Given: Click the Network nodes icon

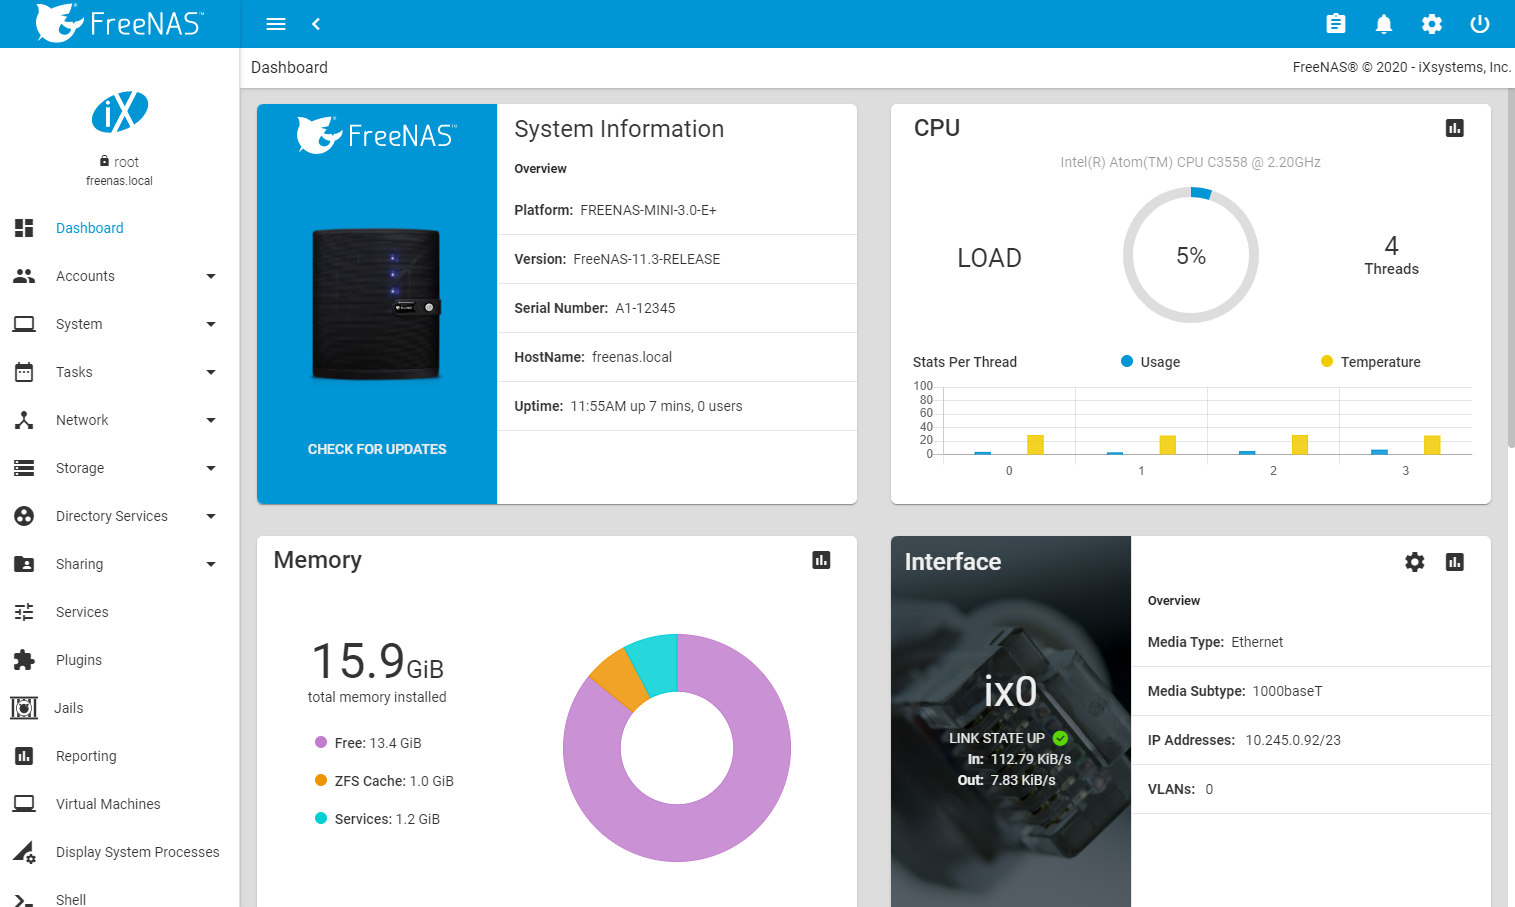Looking at the screenshot, I should 24,420.
